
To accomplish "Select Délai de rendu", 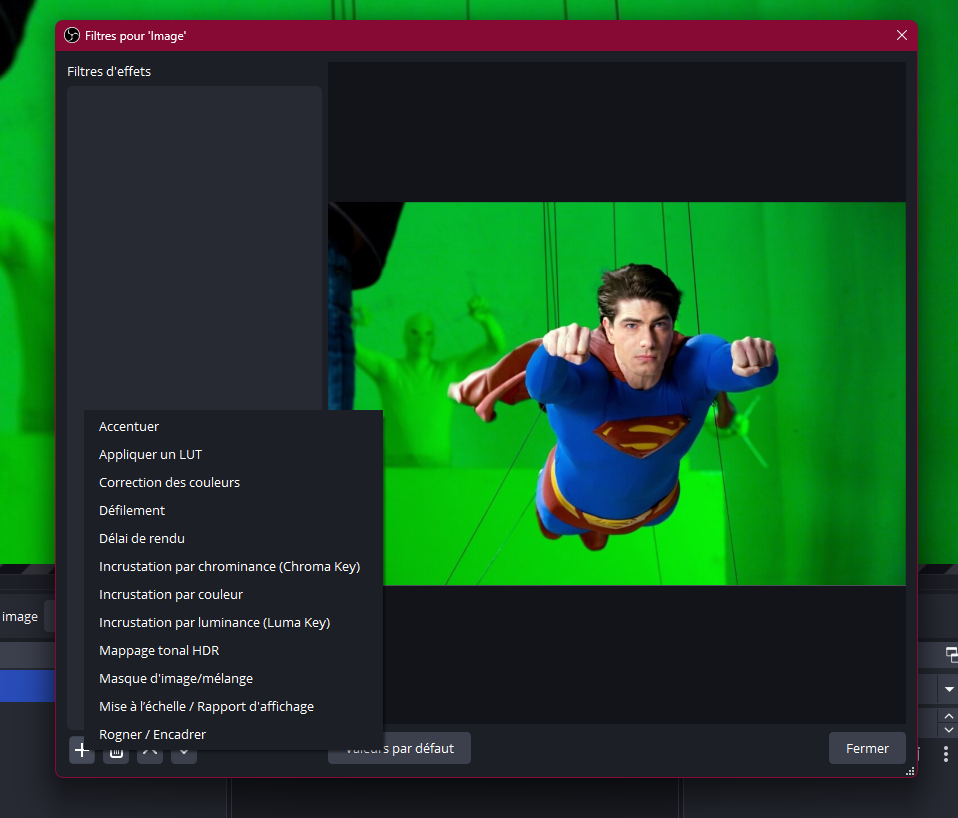I will tap(233, 539).
